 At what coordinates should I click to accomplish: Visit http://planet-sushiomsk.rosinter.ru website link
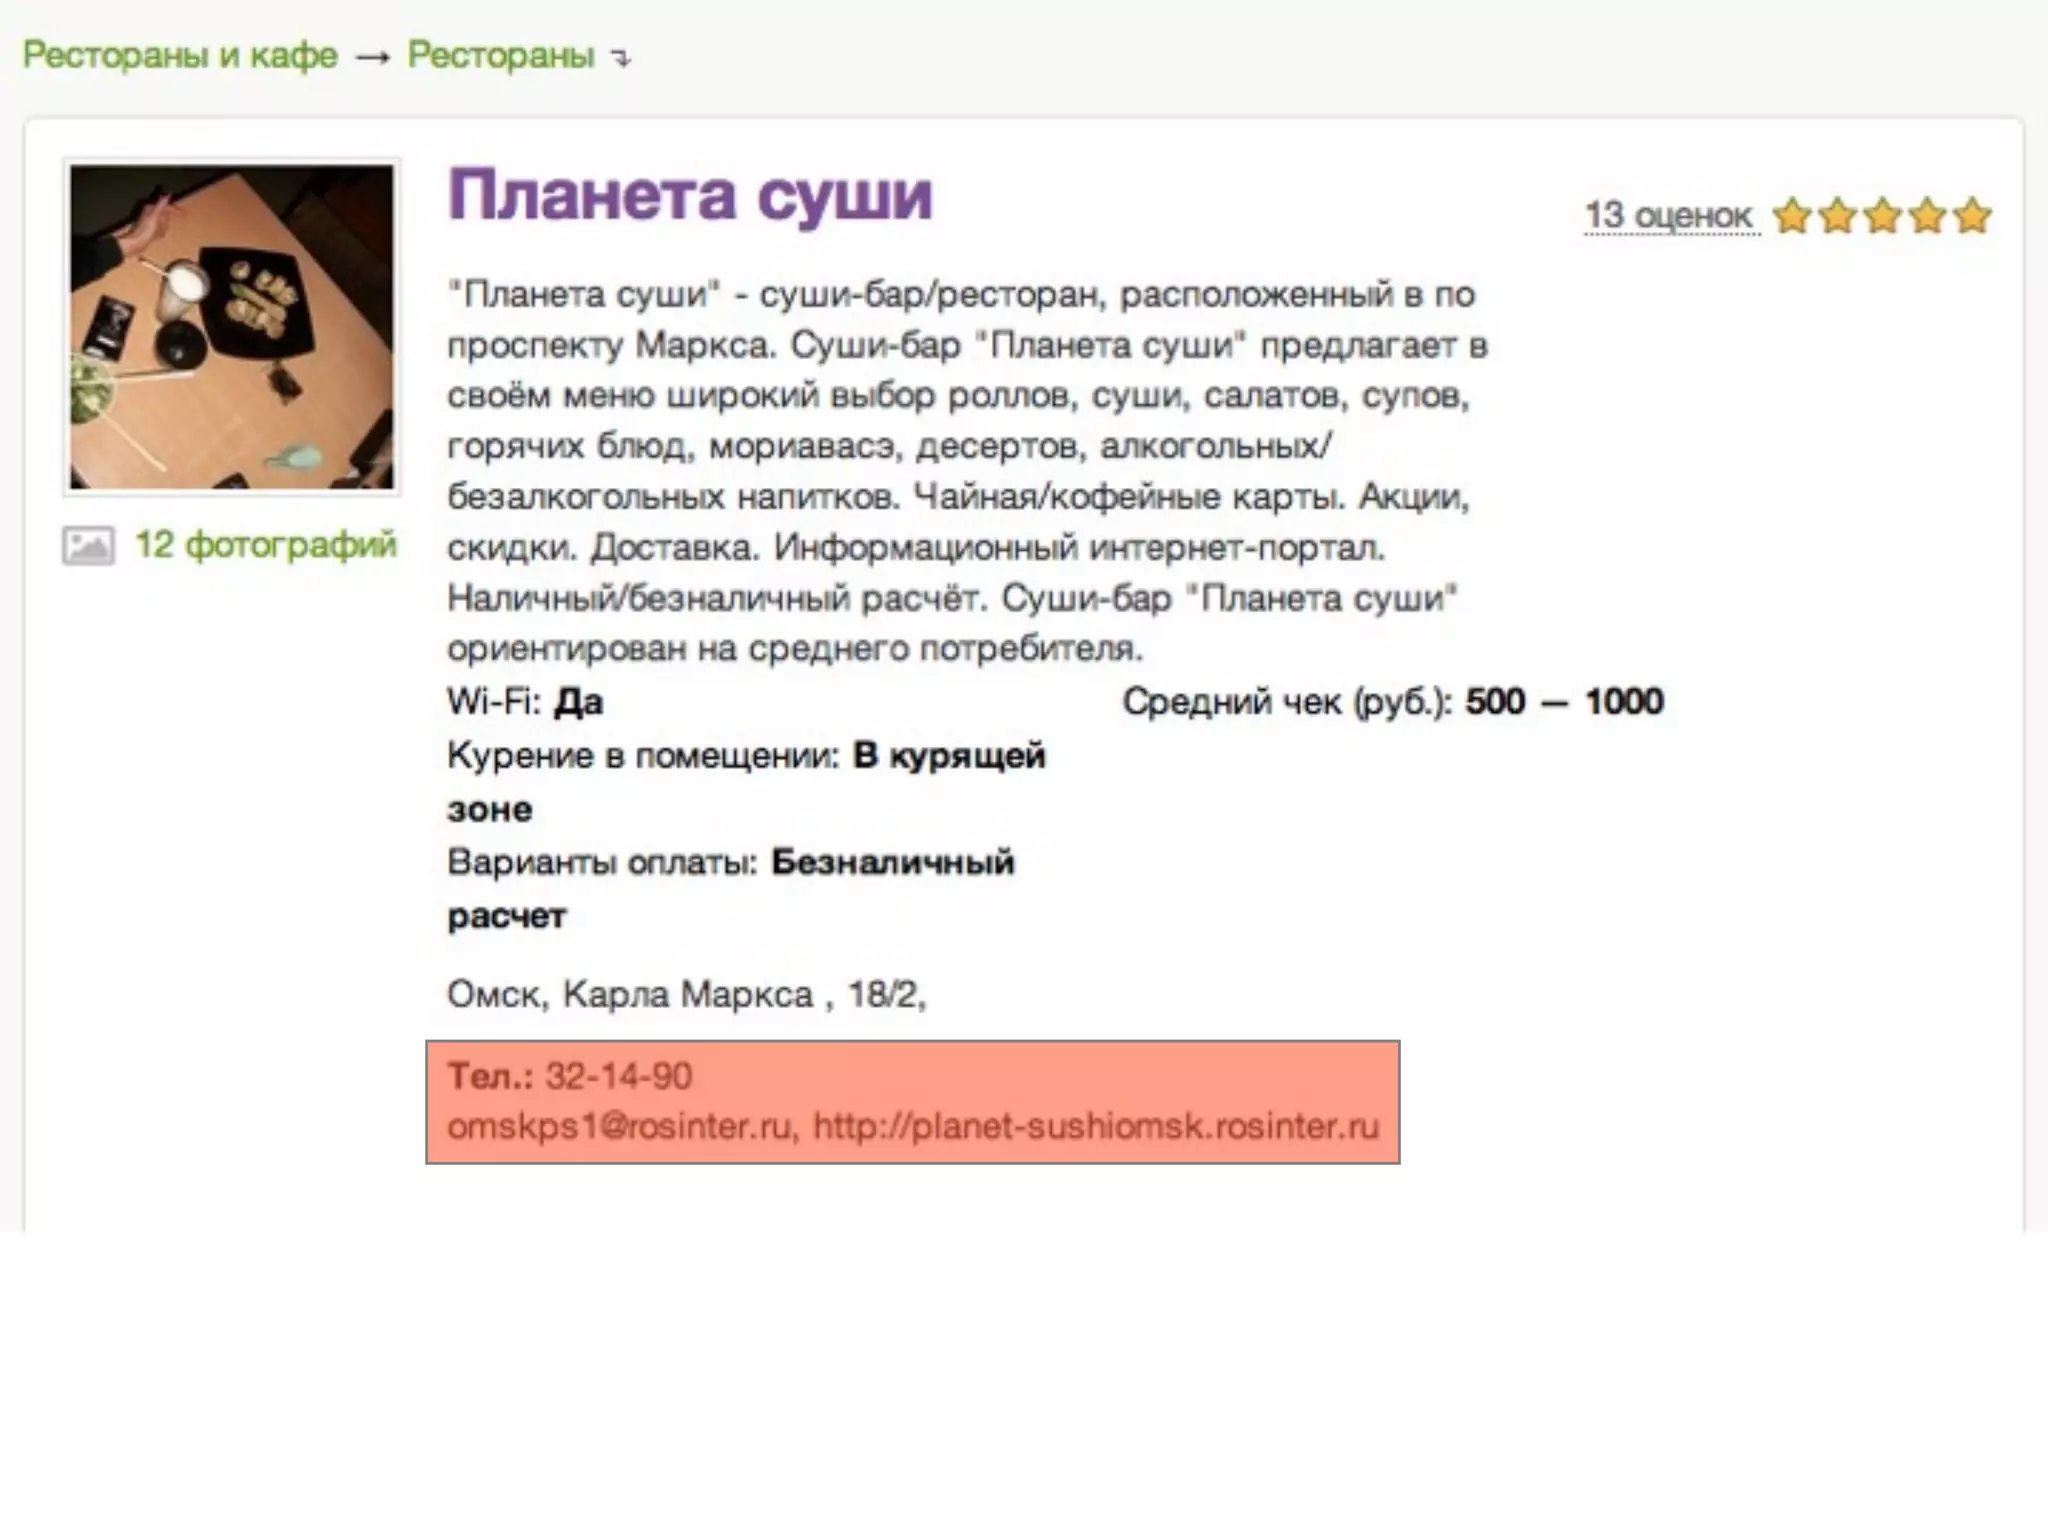(x=1096, y=1127)
